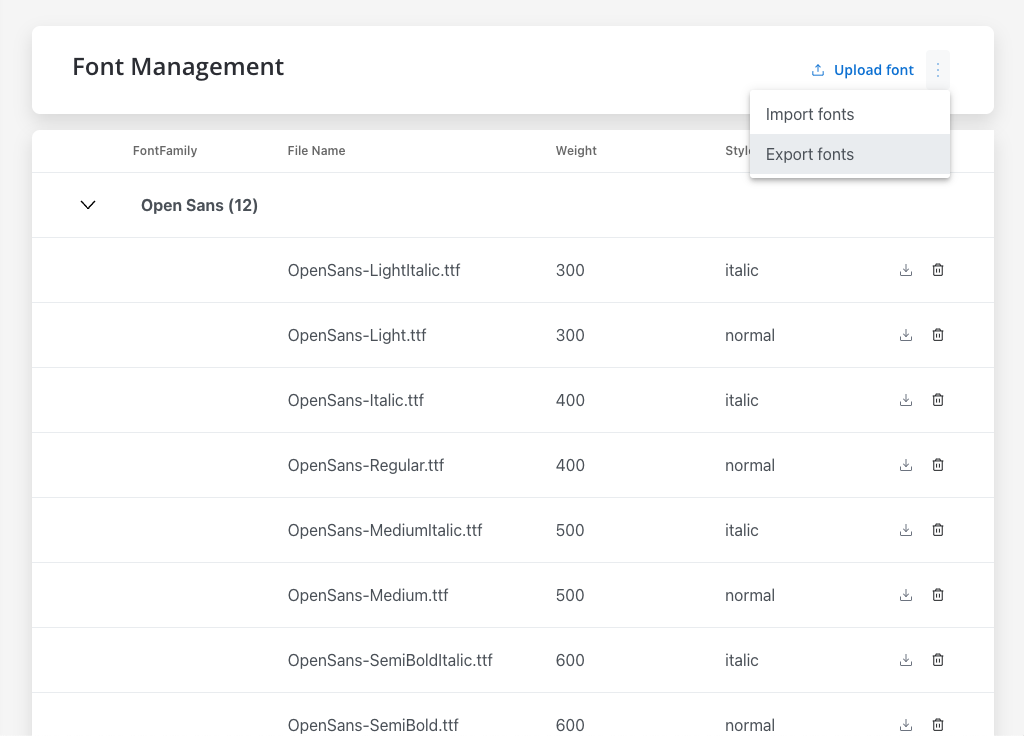This screenshot has height=736, width=1024.
Task: Download OpenSans-Italic.ttf font file
Action: 906,400
